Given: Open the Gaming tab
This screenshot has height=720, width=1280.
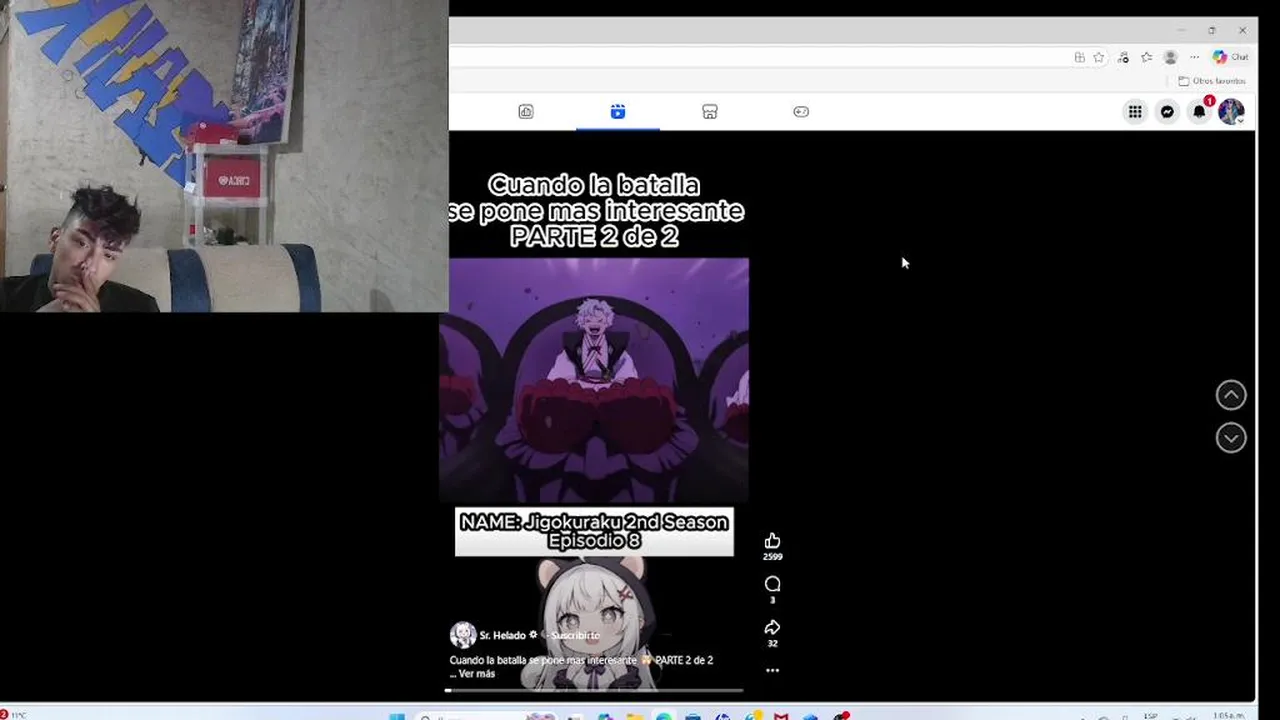Looking at the screenshot, I should pyautogui.click(x=801, y=112).
